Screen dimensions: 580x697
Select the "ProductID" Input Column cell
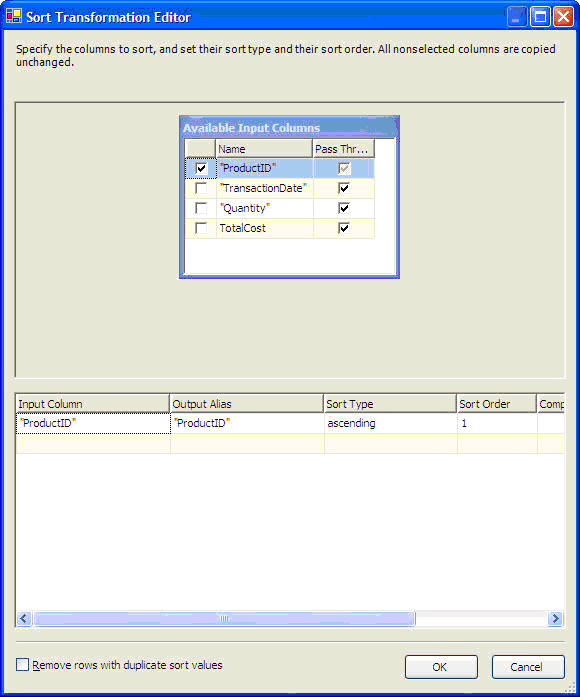93,423
